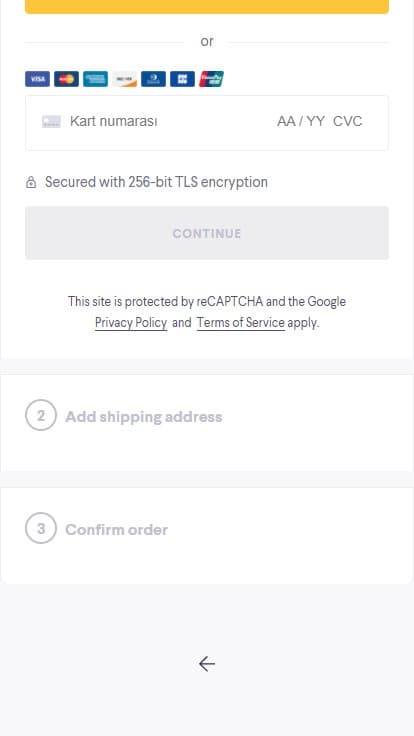Click the JCB card logo
The width and height of the screenshot is (414, 736).
coord(183,79)
